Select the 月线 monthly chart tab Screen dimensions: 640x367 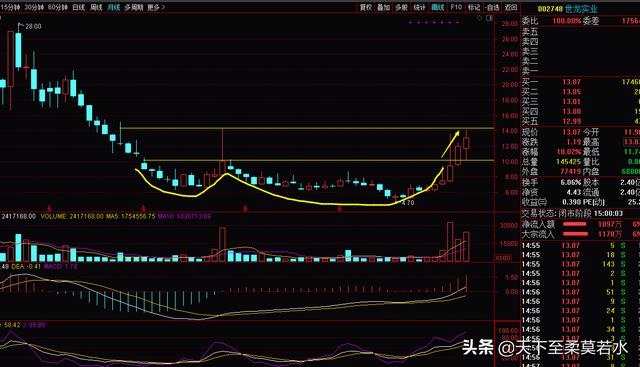point(113,7)
